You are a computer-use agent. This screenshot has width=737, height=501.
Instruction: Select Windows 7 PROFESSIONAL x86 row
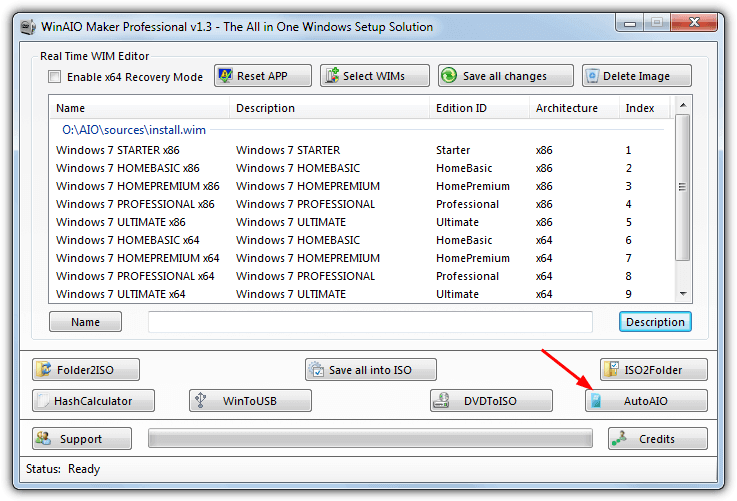pyautogui.click(x=360, y=204)
